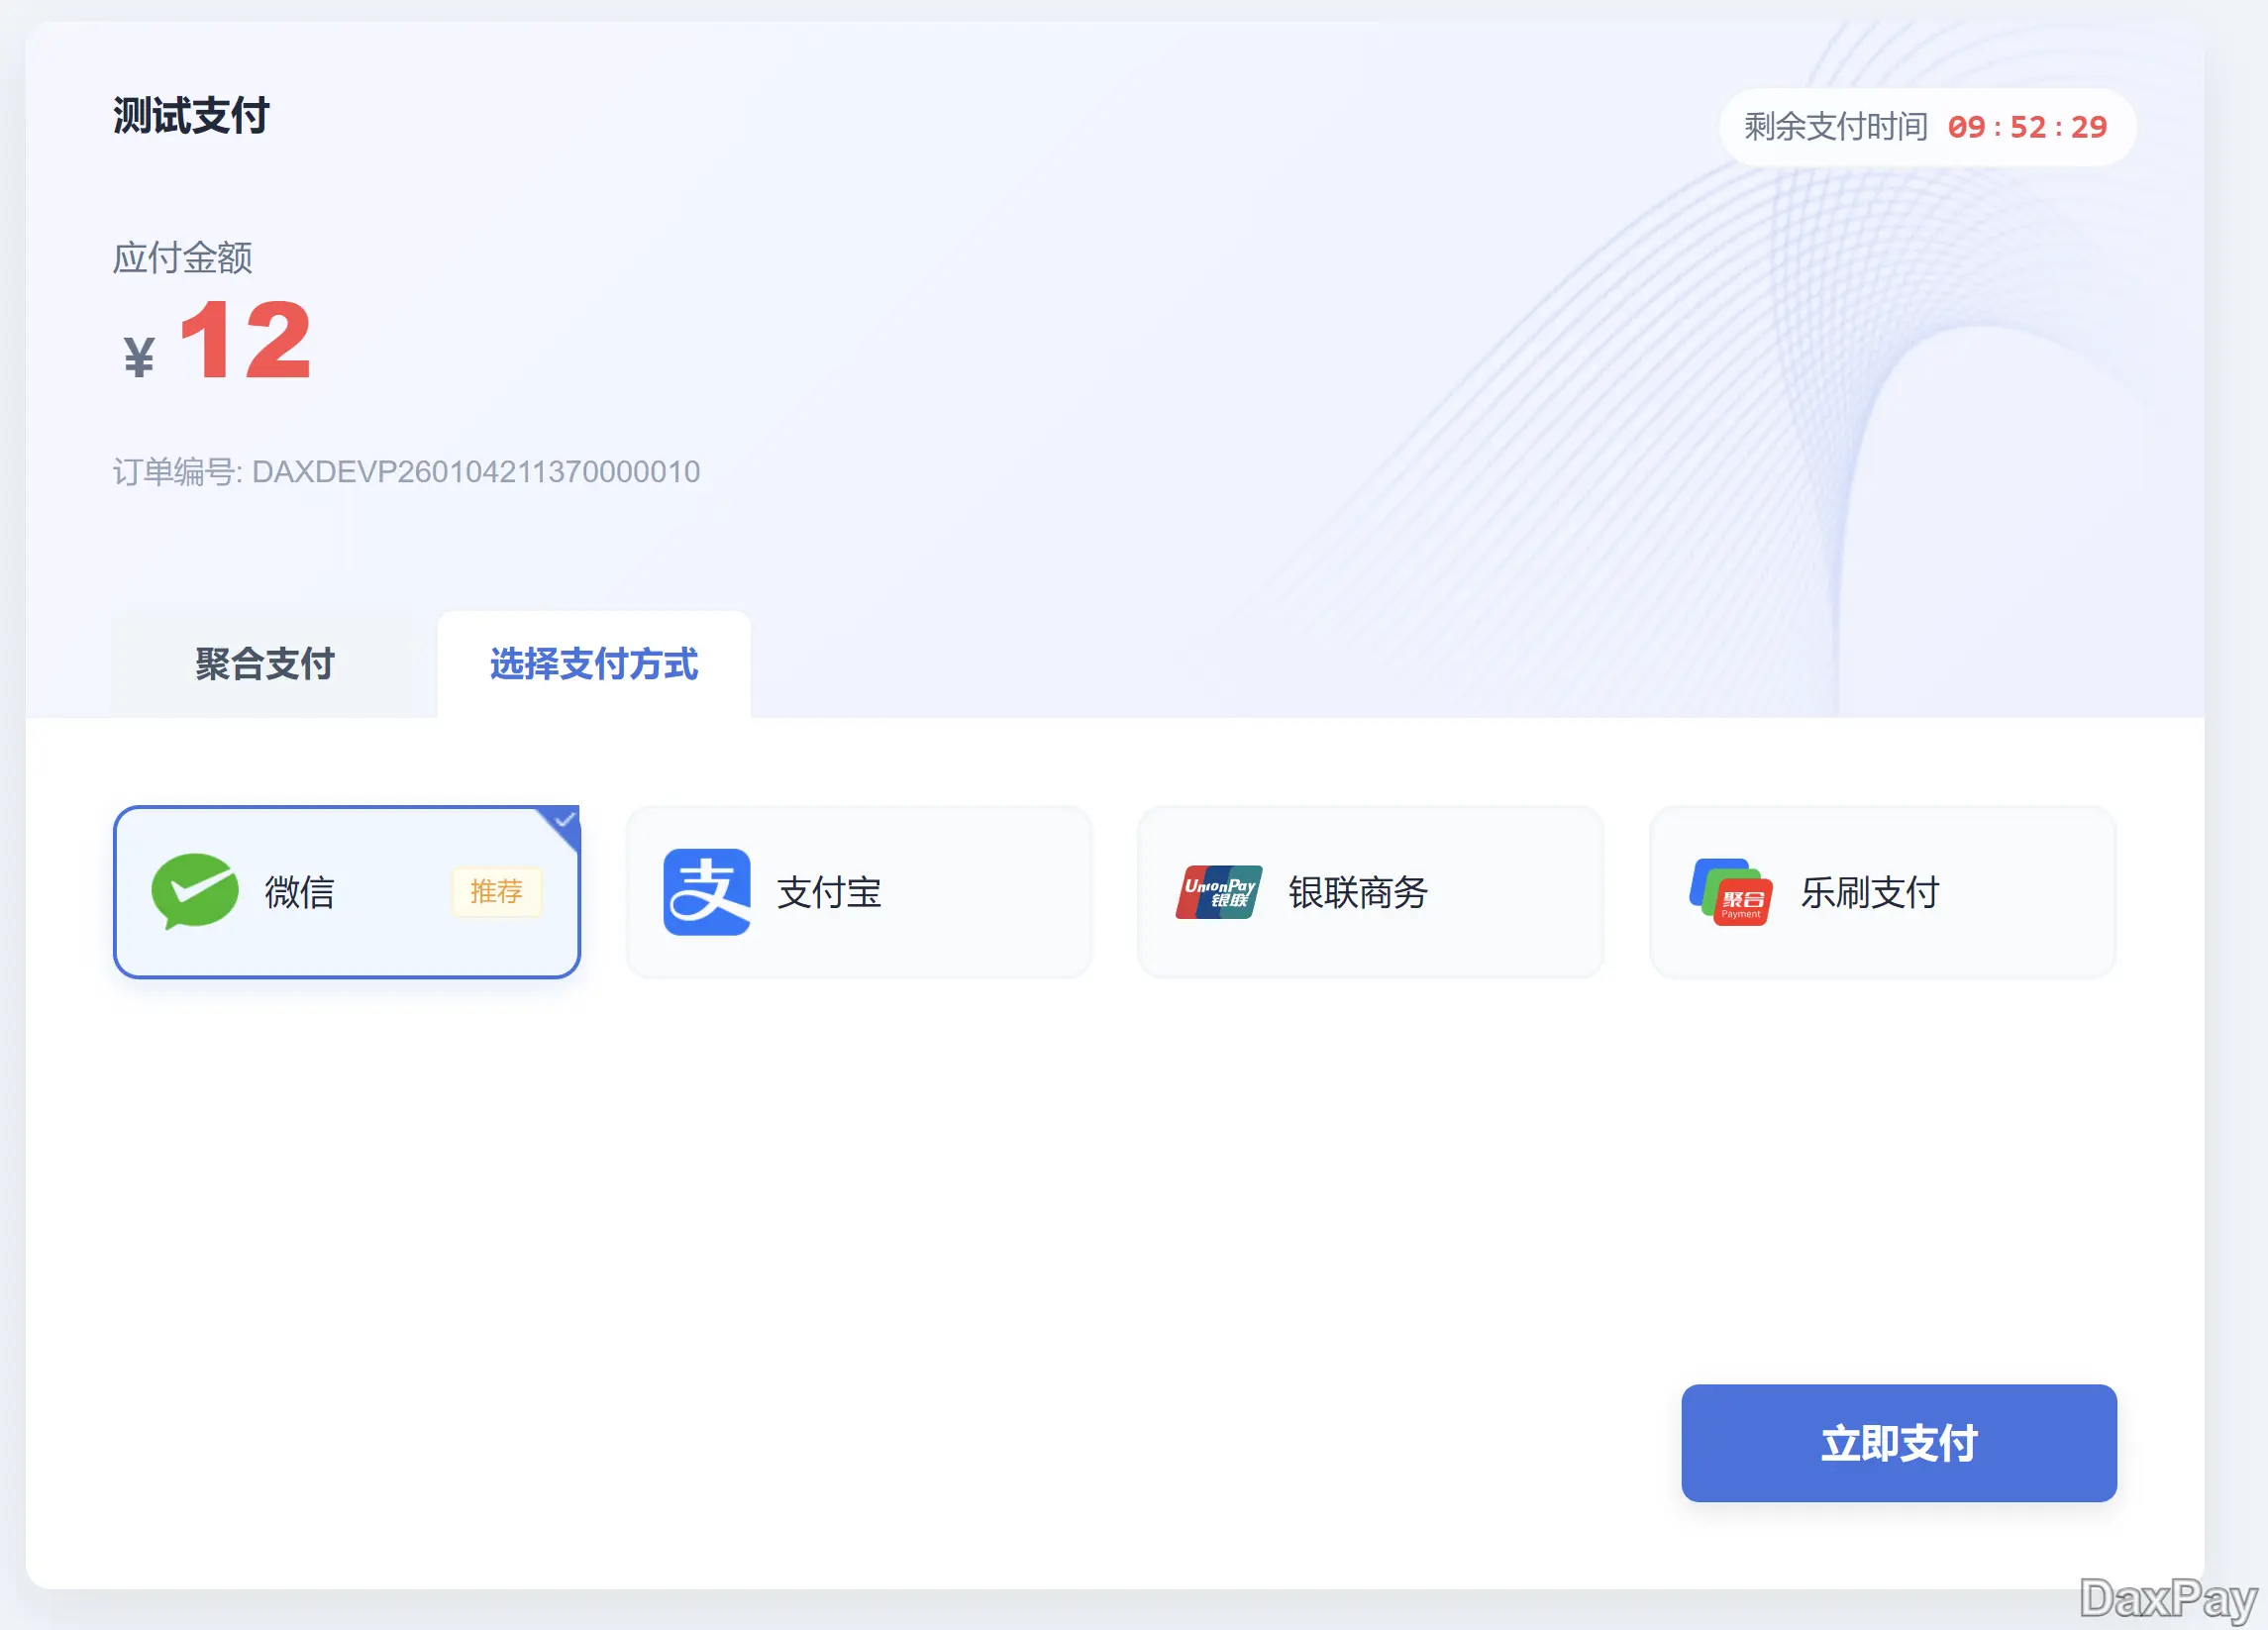The height and width of the screenshot is (1630, 2268).
Task: Select the 银联商务 payment option
Action: (1370, 890)
